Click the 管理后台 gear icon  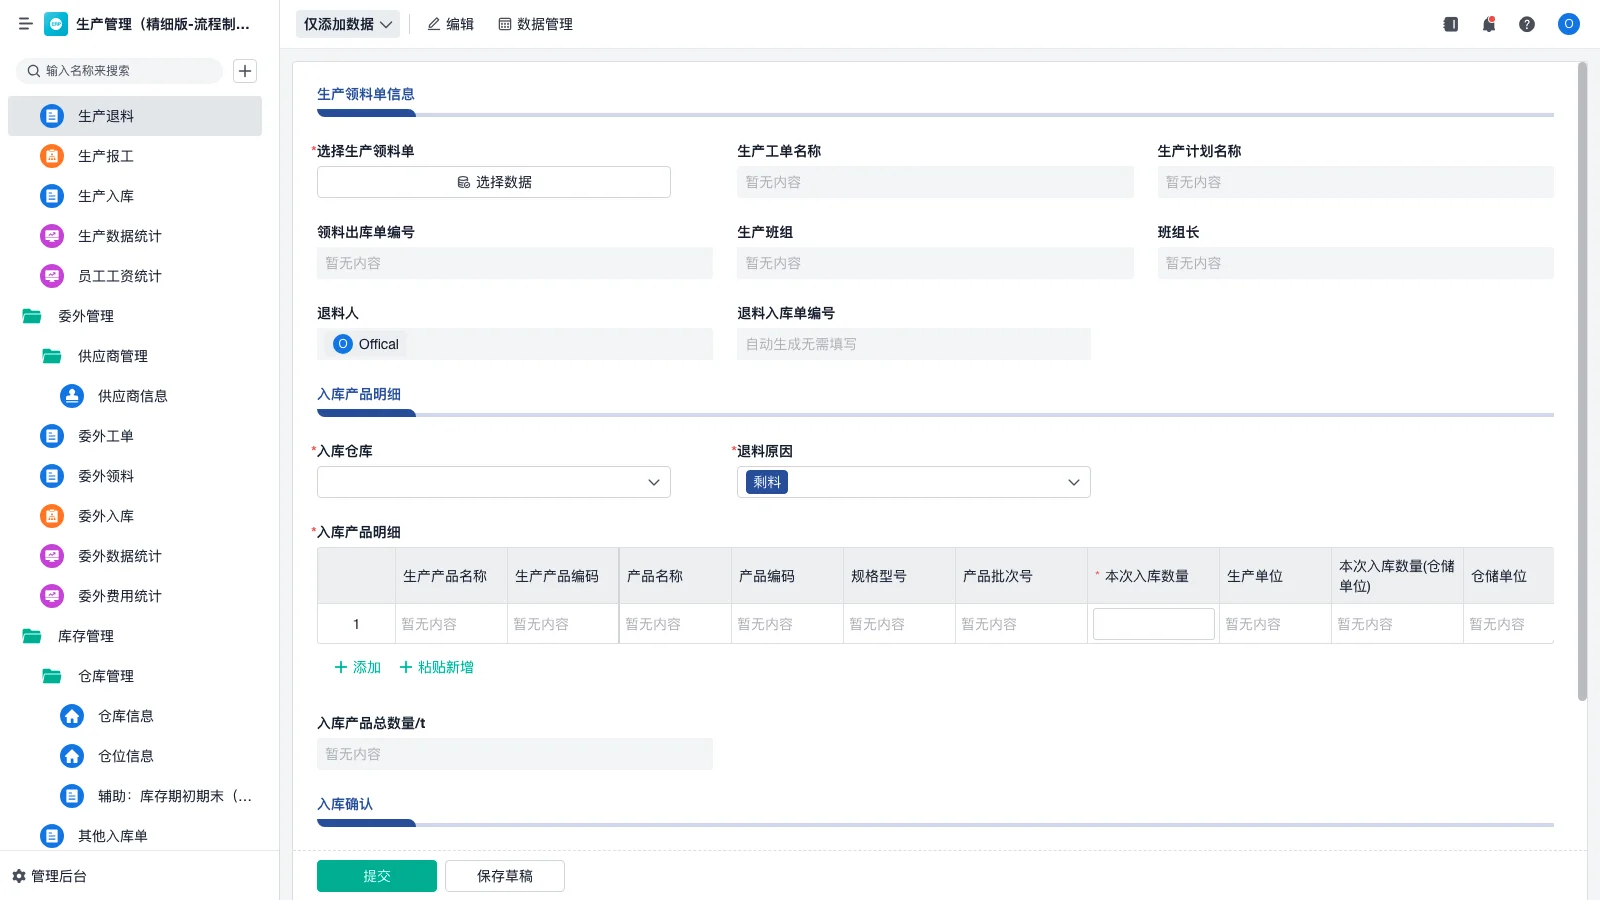pos(18,876)
